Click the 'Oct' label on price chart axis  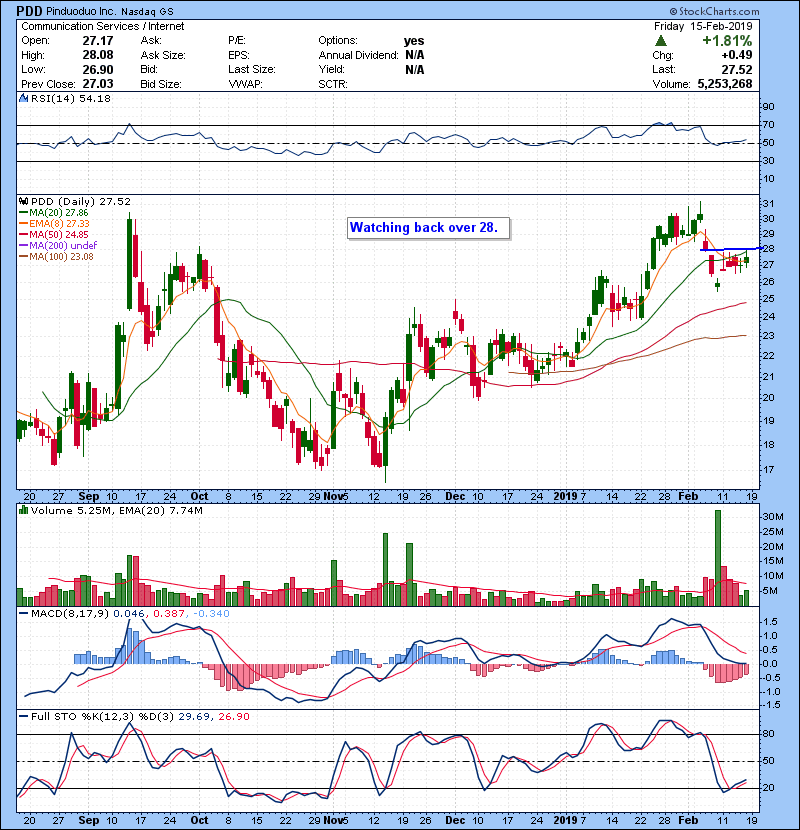point(199,497)
